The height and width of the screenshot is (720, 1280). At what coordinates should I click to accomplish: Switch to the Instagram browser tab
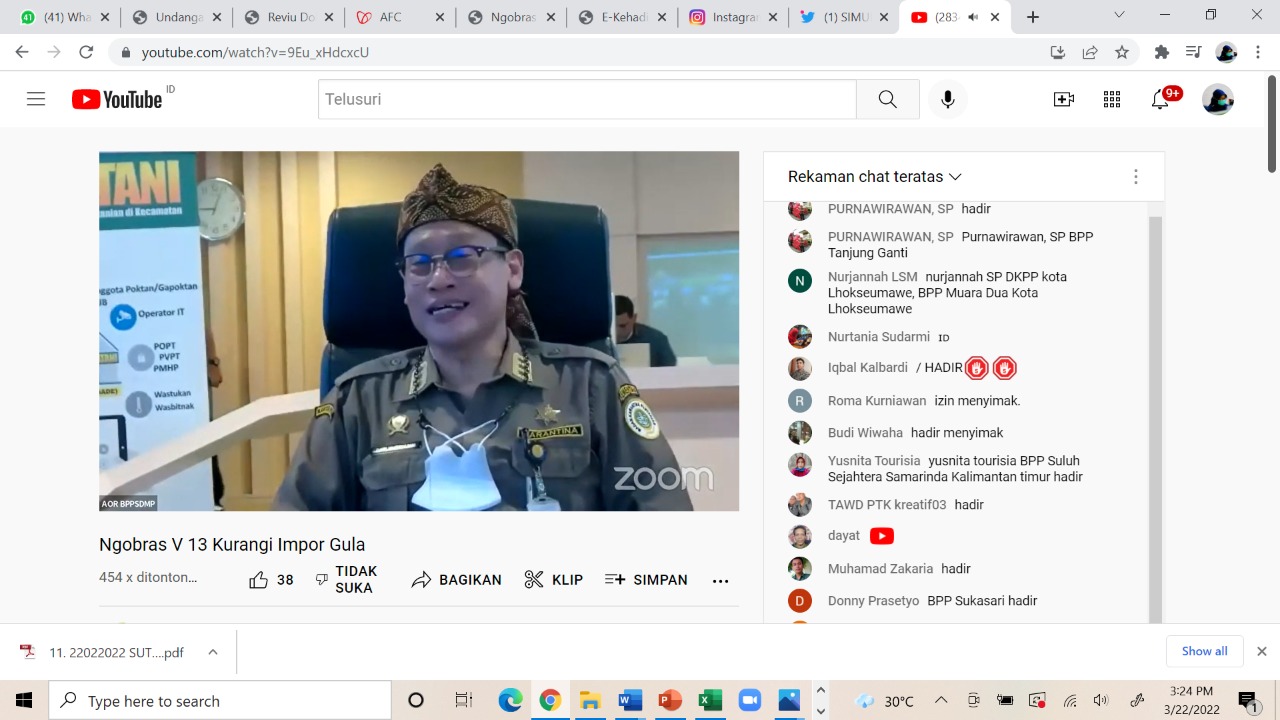click(734, 17)
